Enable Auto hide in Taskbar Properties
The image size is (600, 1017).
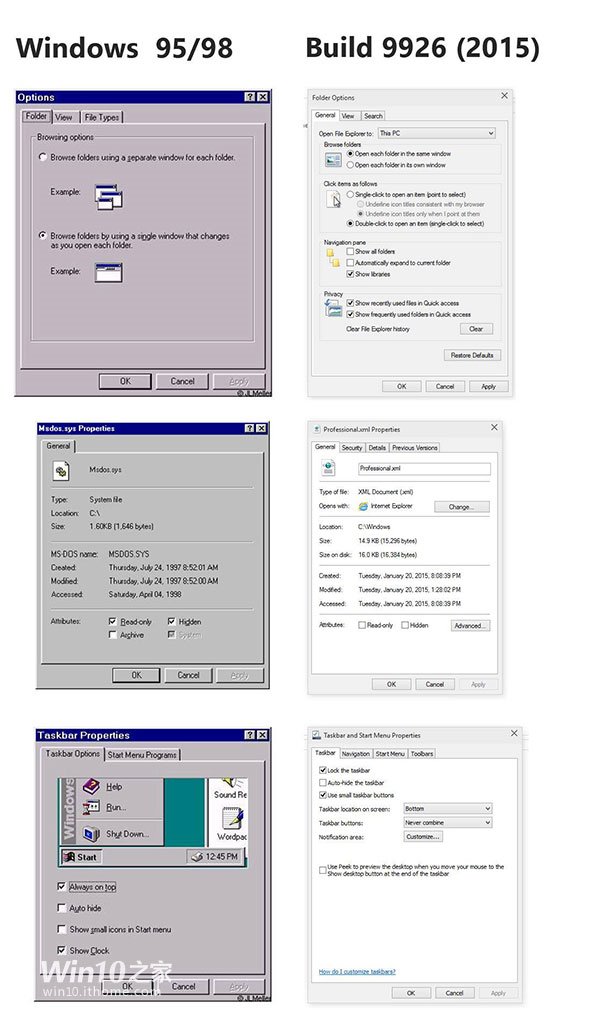(62, 907)
